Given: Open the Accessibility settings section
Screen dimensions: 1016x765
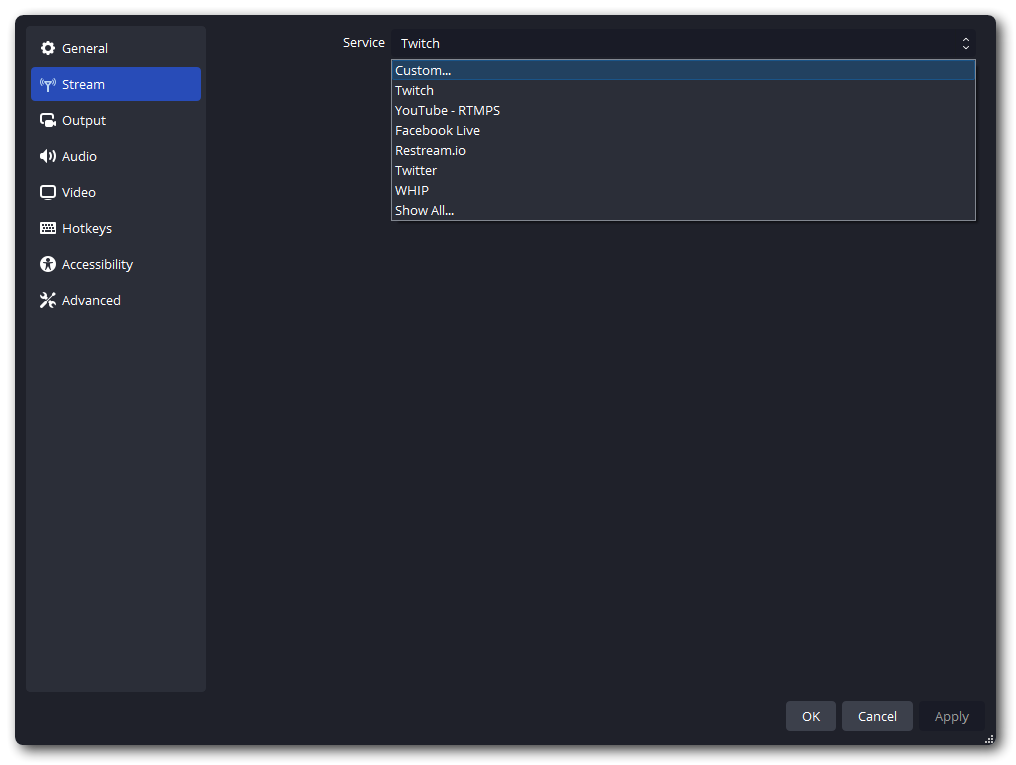Looking at the screenshot, I should pyautogui.click(x=97, y=264).
